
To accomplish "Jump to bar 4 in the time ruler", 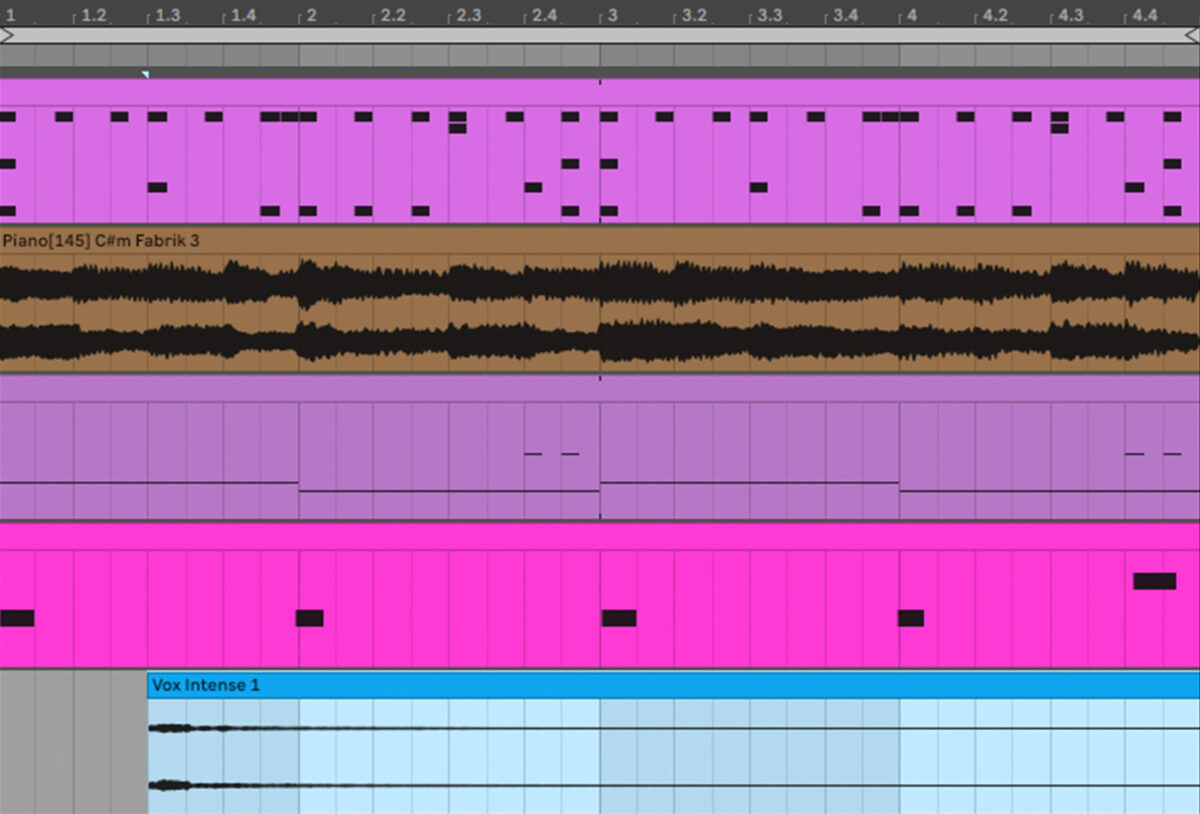I will [x=912, y=15].
